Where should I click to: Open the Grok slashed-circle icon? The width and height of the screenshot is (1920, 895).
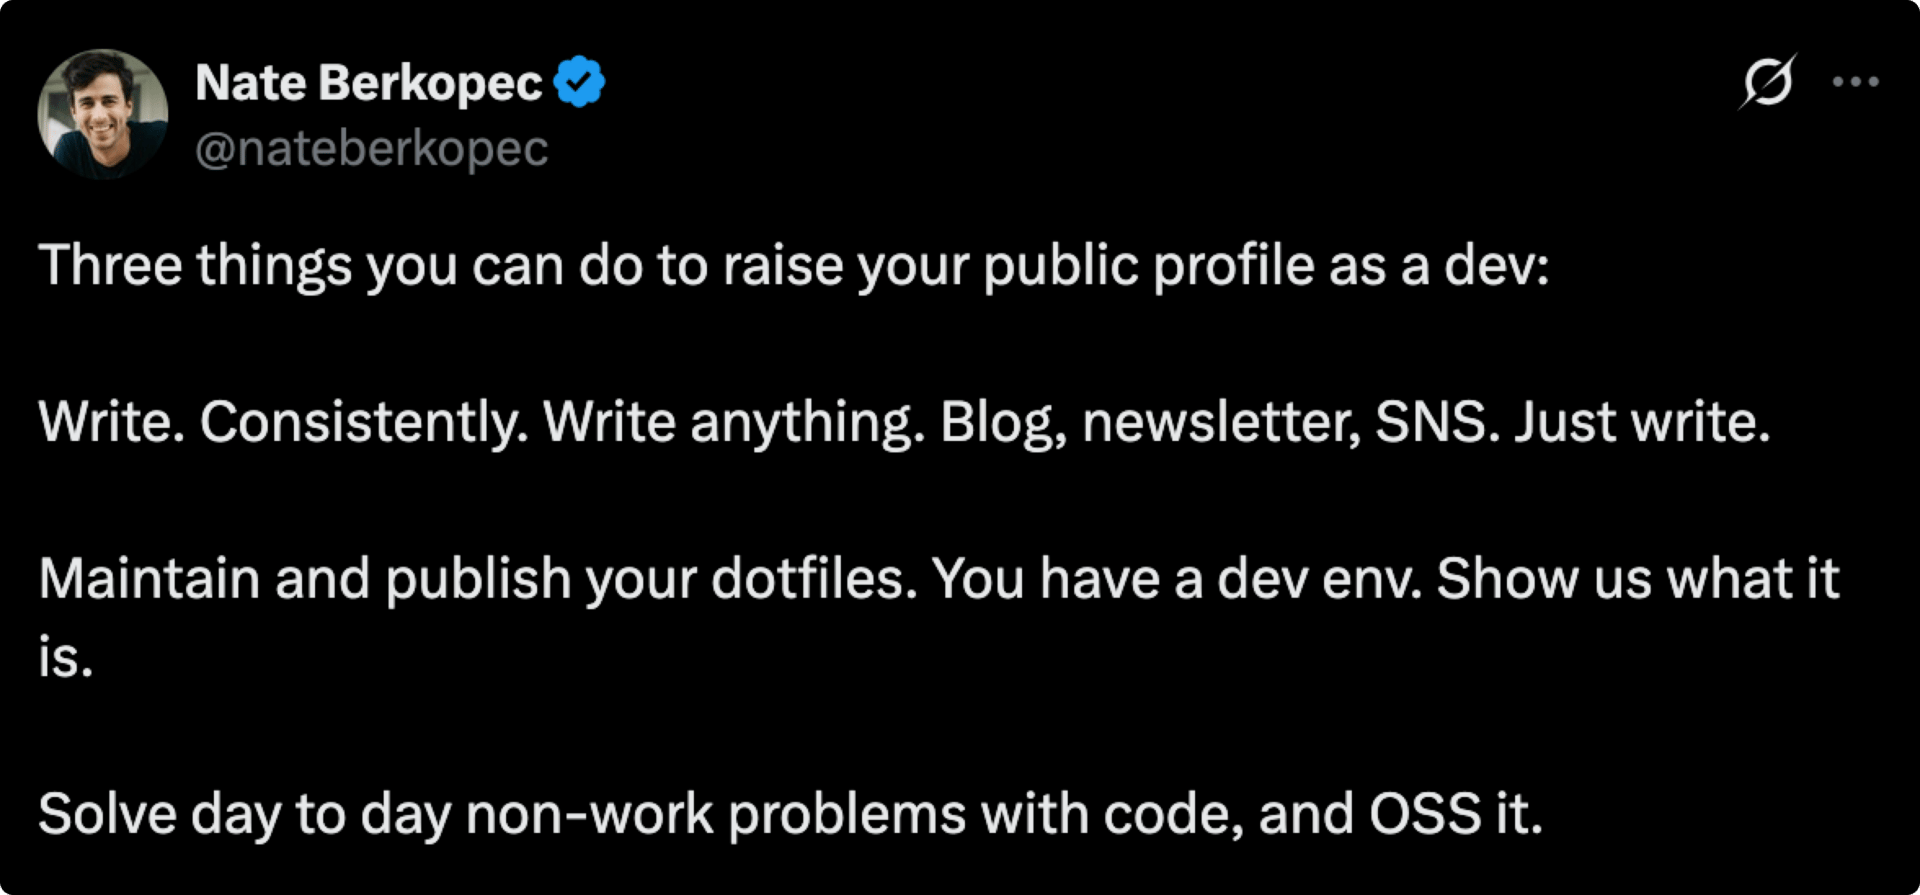[x=1767, y=81]
